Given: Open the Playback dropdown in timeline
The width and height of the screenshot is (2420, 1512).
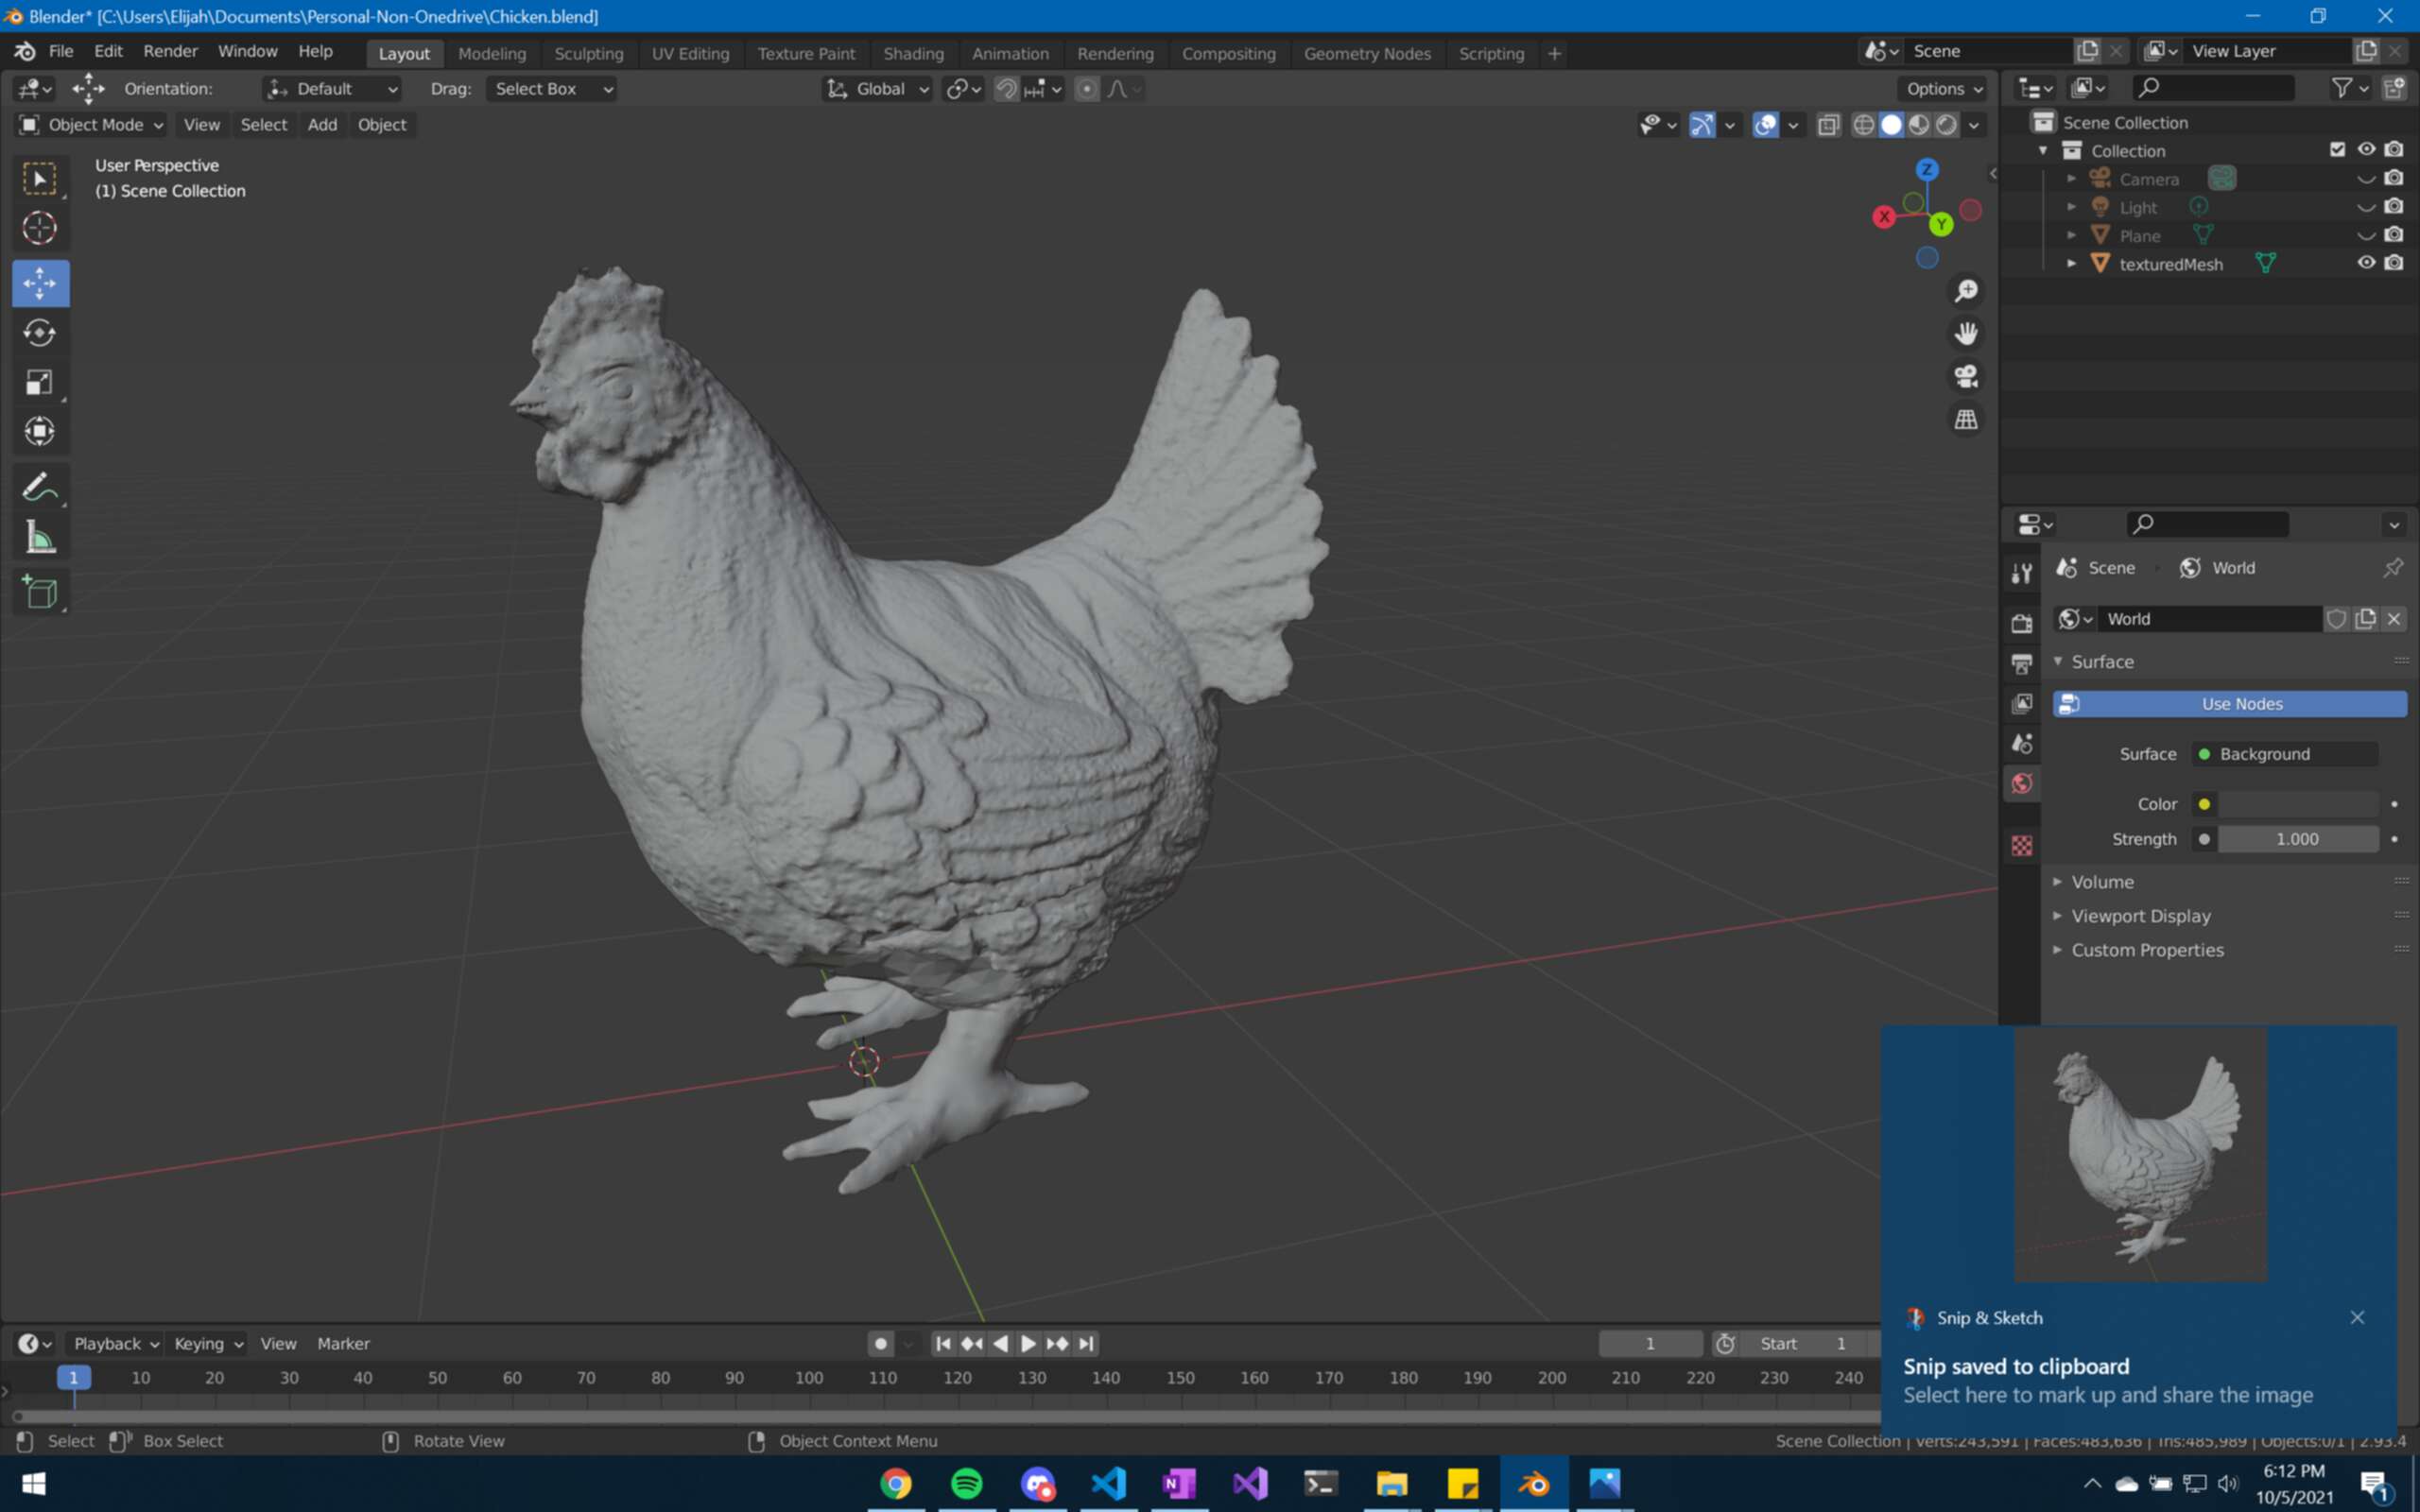Looking at the screenshot, I should click(x=115, y=1343).
